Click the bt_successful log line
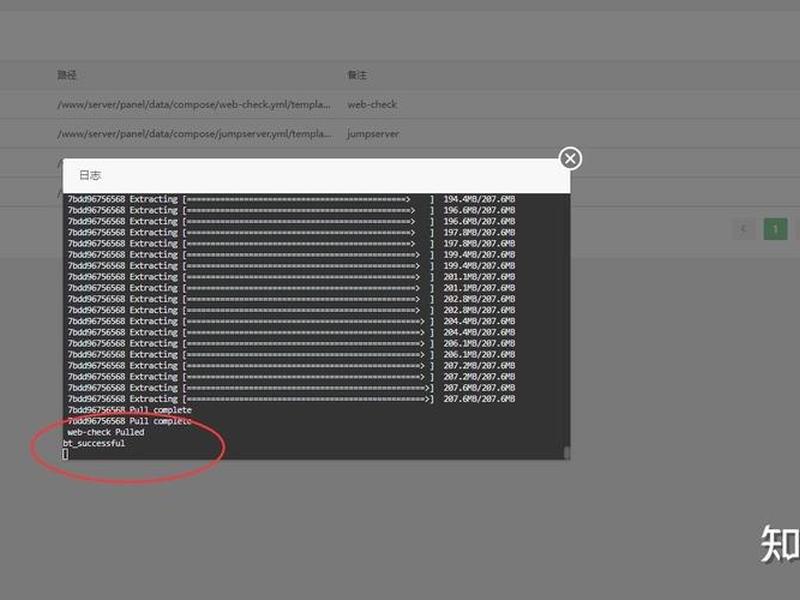800x600 pixels. (94, 443)
